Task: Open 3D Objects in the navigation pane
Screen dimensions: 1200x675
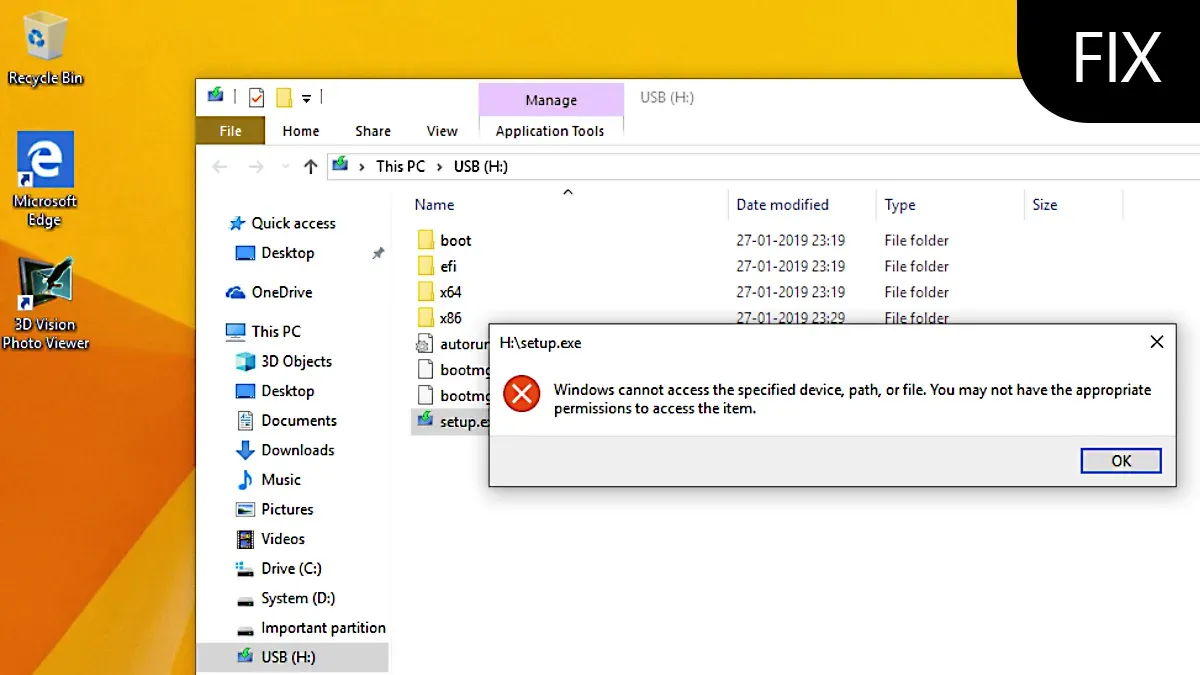Action: 284,361
